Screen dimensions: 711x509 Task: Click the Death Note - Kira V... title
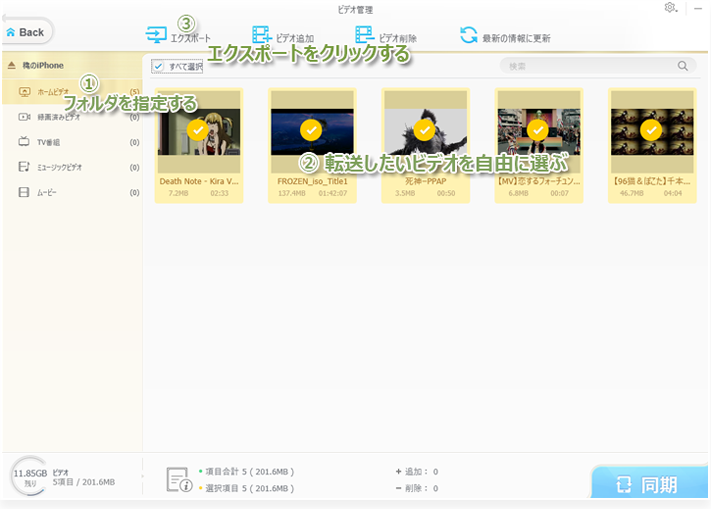tap(199, 181)
